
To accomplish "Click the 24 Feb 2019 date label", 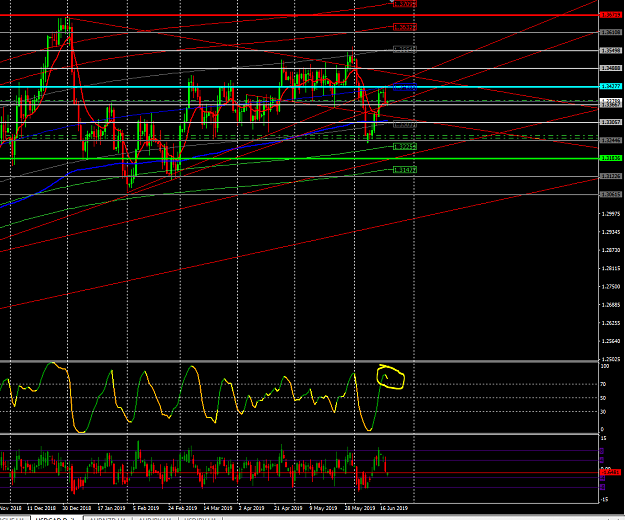I will (x=182, y=508).
